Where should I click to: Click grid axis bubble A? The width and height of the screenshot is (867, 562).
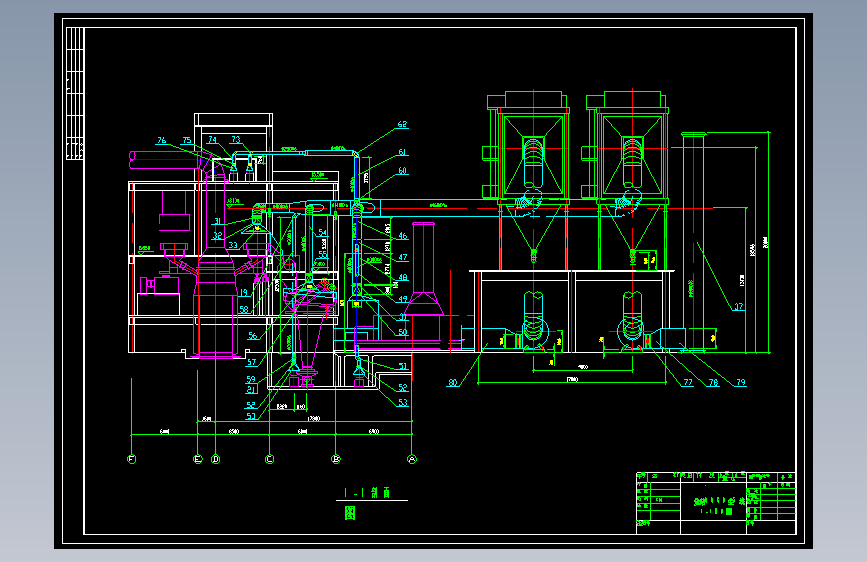coord(412,459)
